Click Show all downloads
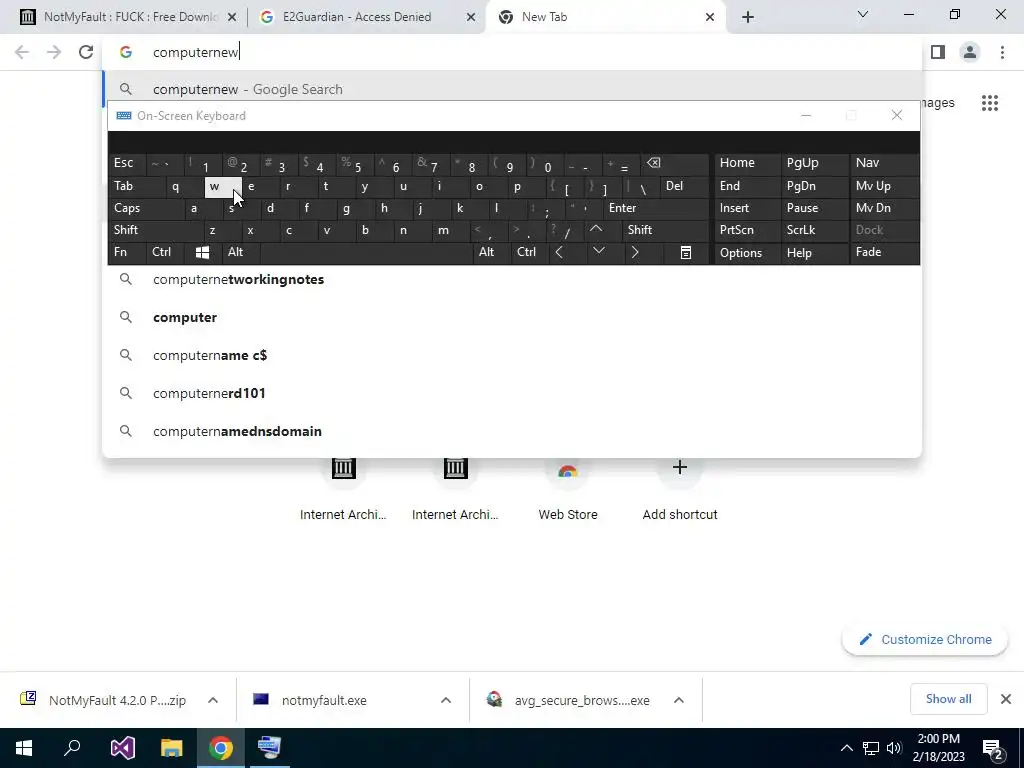Image resolution: width=1024 pixels, height=768 pixels. click(x=948, y=699)
